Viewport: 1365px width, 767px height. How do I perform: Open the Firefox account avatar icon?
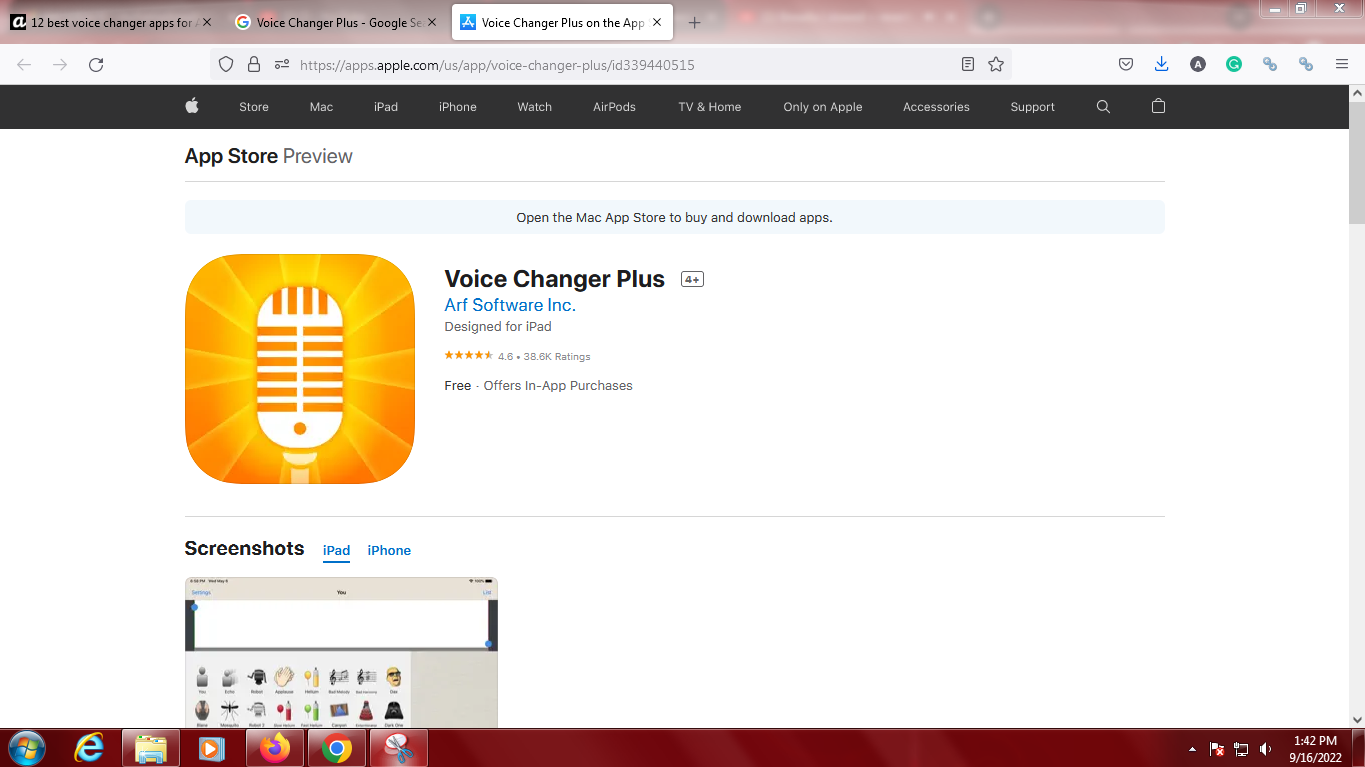(1198, 64)
